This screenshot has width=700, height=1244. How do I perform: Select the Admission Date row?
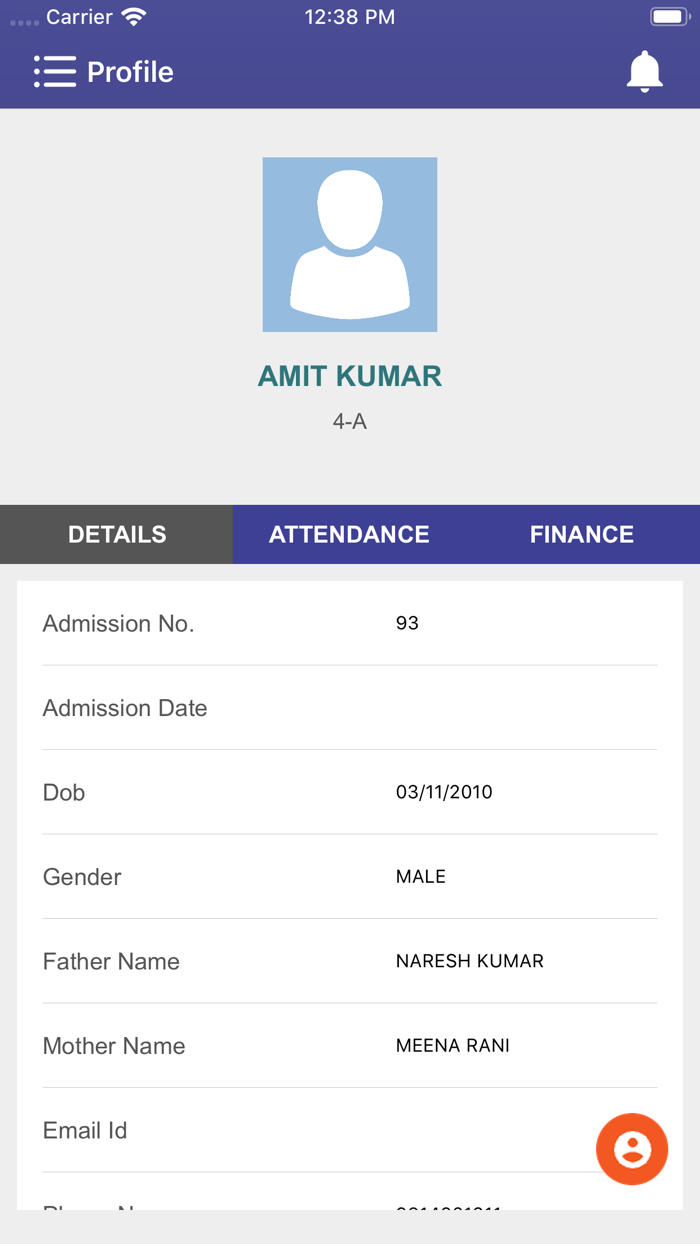[x=350, y=708]
